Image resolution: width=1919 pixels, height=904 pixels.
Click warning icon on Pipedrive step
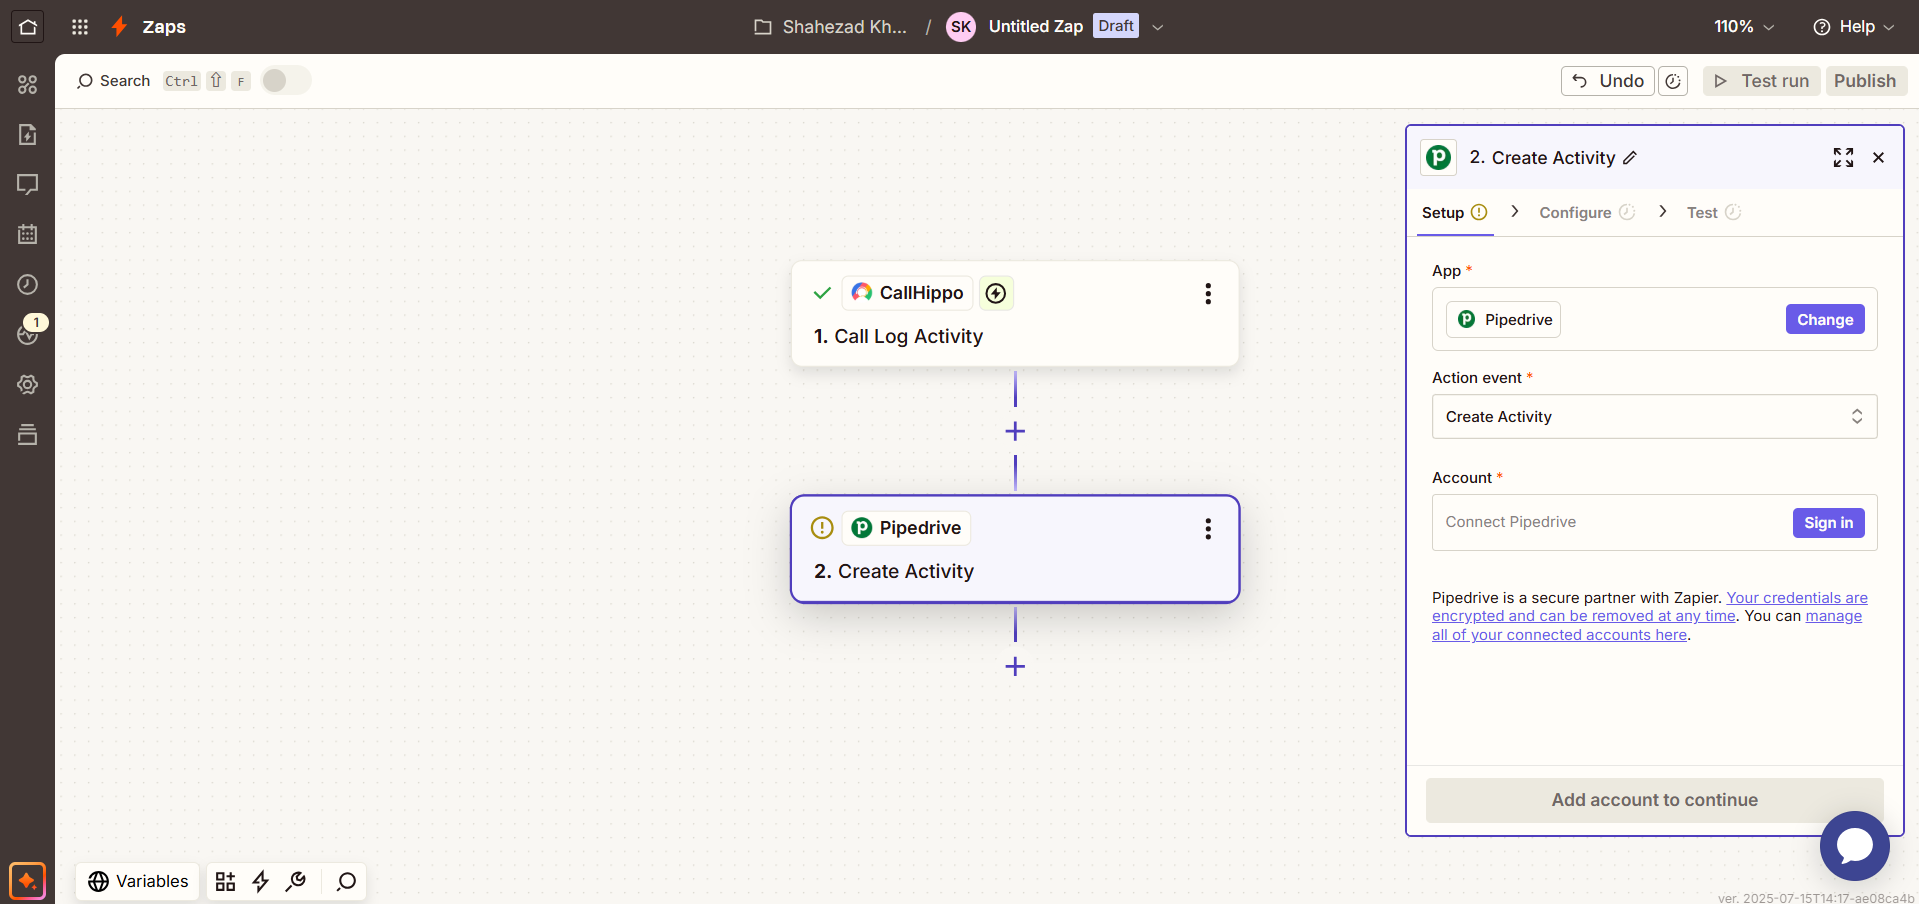click(822, 528)
